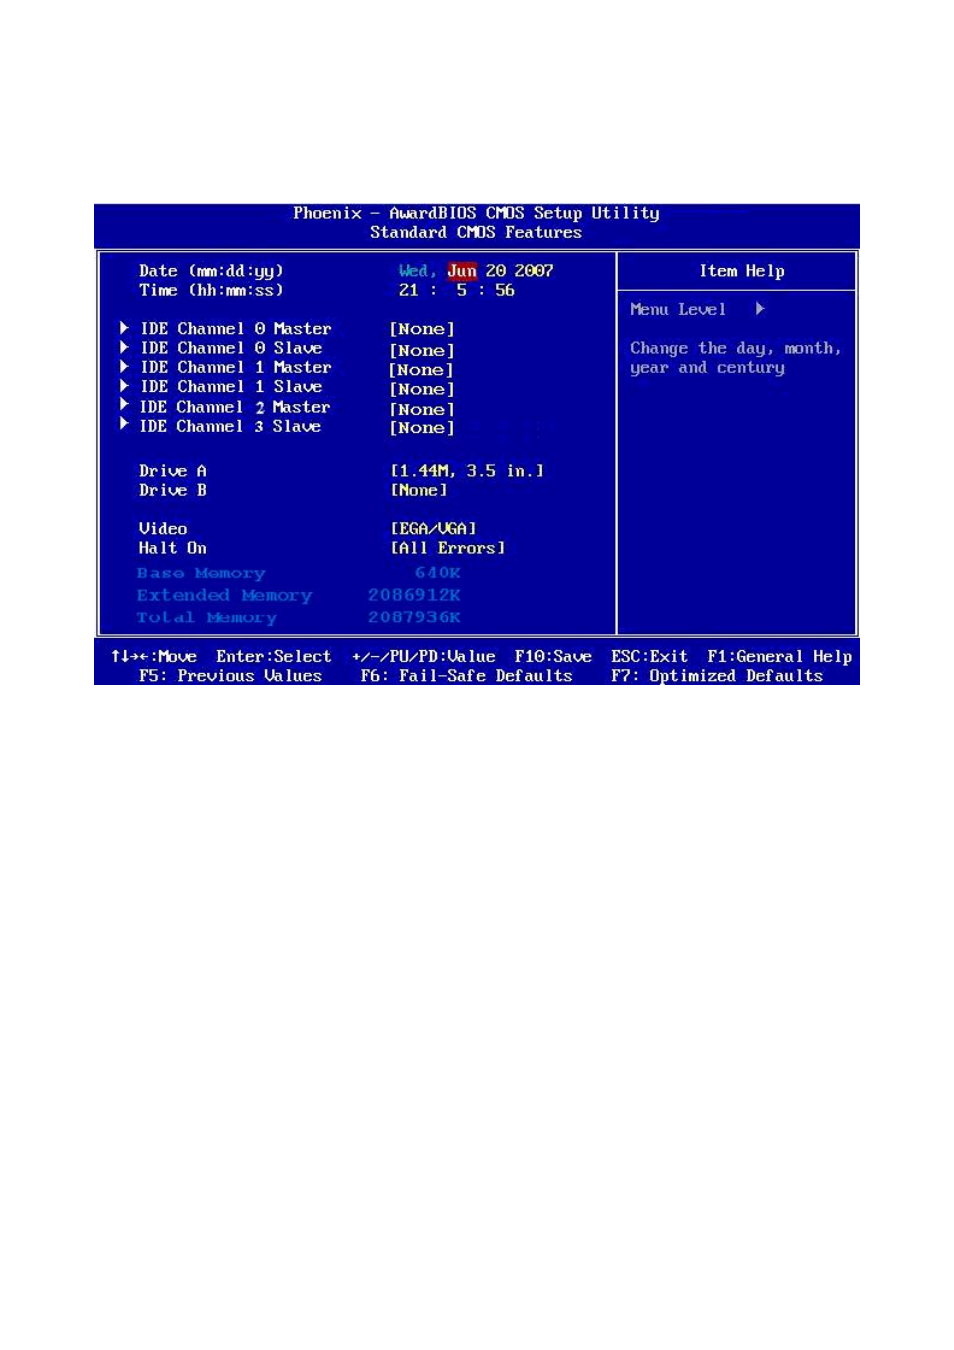Viewport: 954px width, 1350px height.
Task: Select IDE Channel 1 Slave label
Action: coord(231,386)
